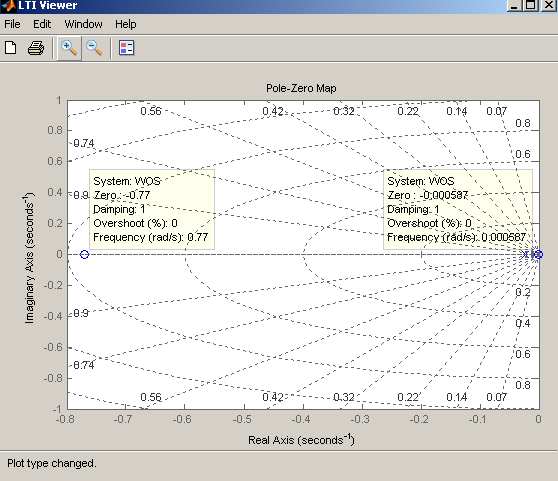Select the Zoom In magnifier tool
Viewport: 558px width, 481px height.
point(69,48)
